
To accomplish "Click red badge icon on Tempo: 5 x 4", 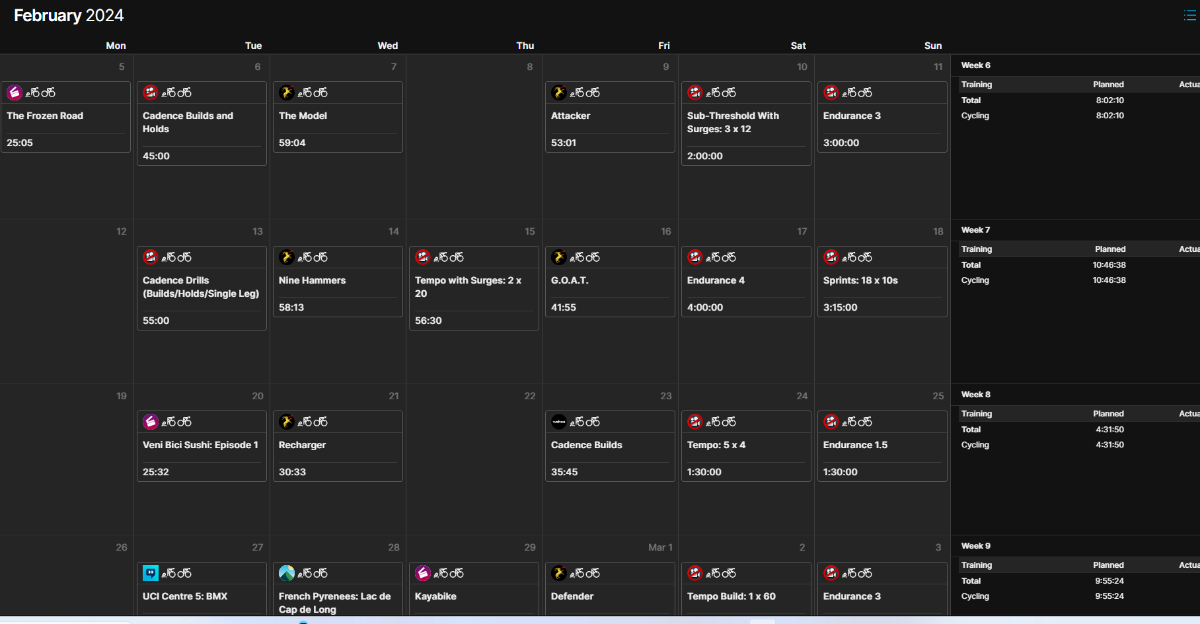I will (695, 422).
